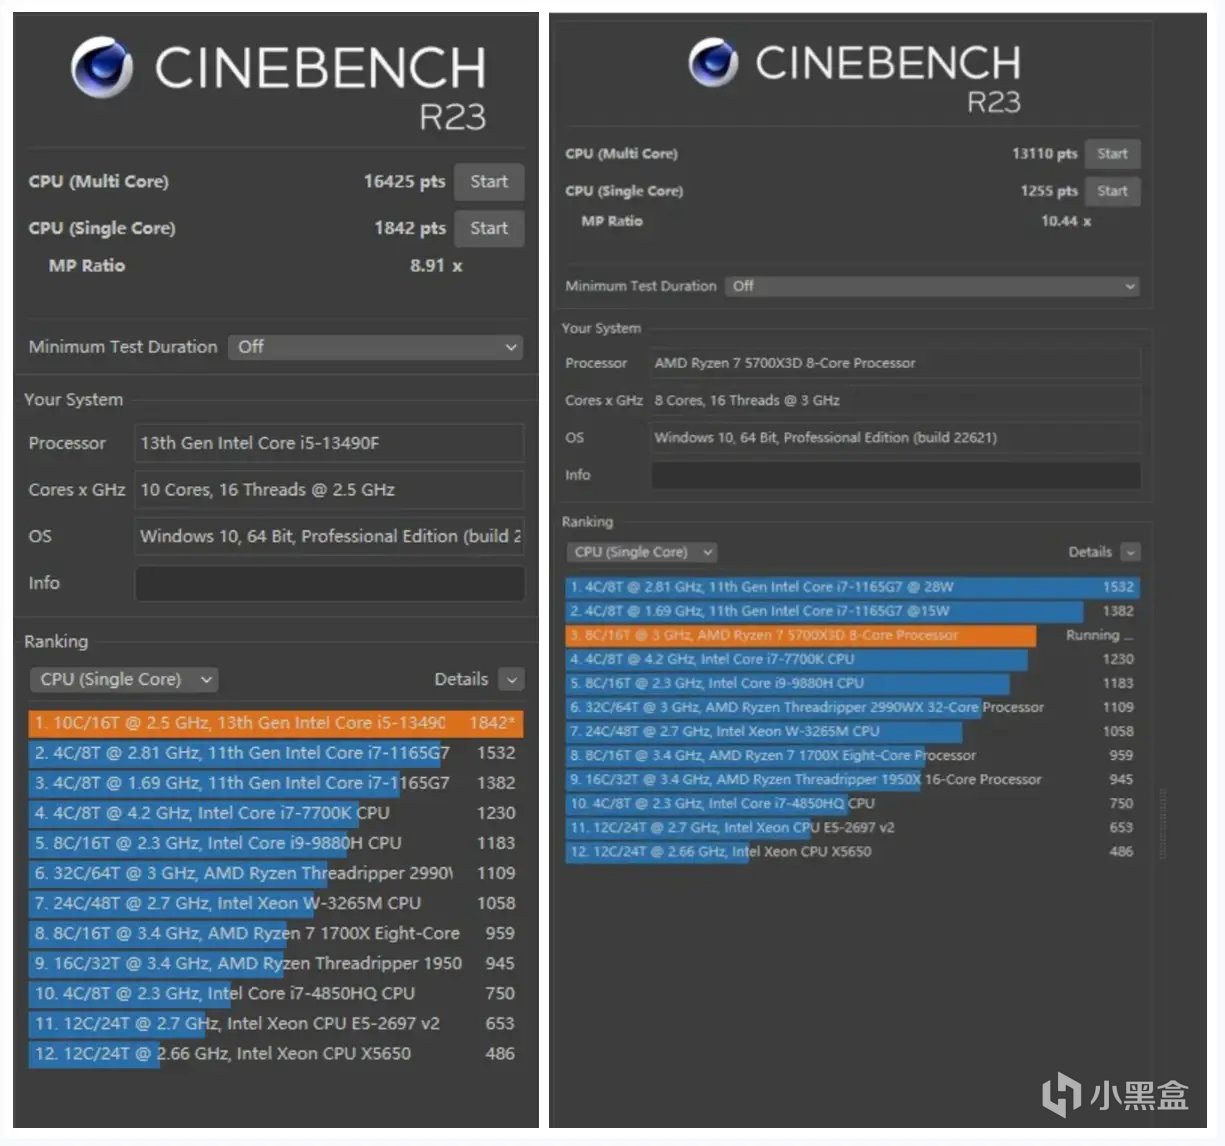Click the 16425 pts multi core score

(x=404, y=182)
